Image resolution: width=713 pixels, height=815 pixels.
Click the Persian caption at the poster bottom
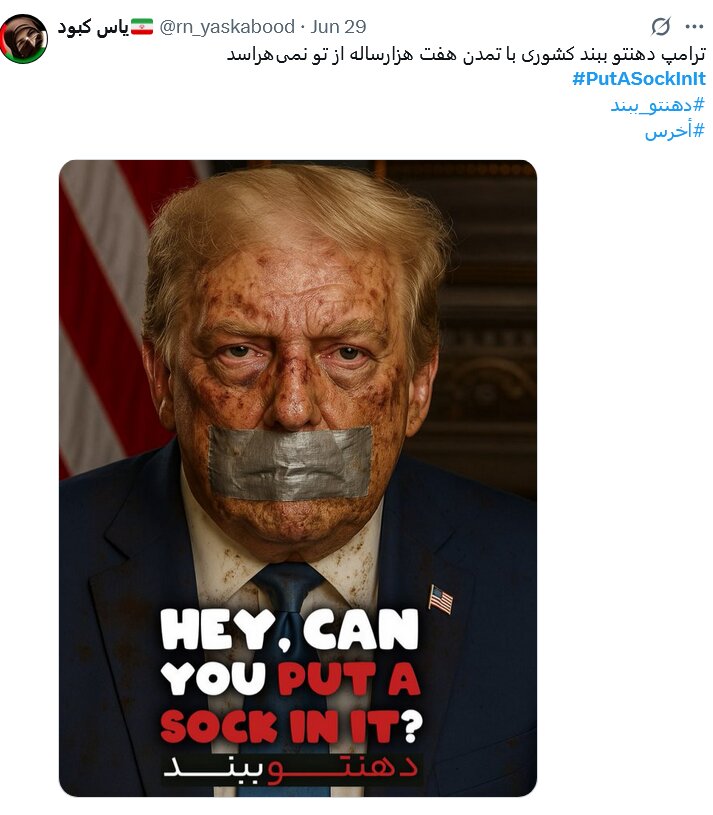click(x=291, y=768)
